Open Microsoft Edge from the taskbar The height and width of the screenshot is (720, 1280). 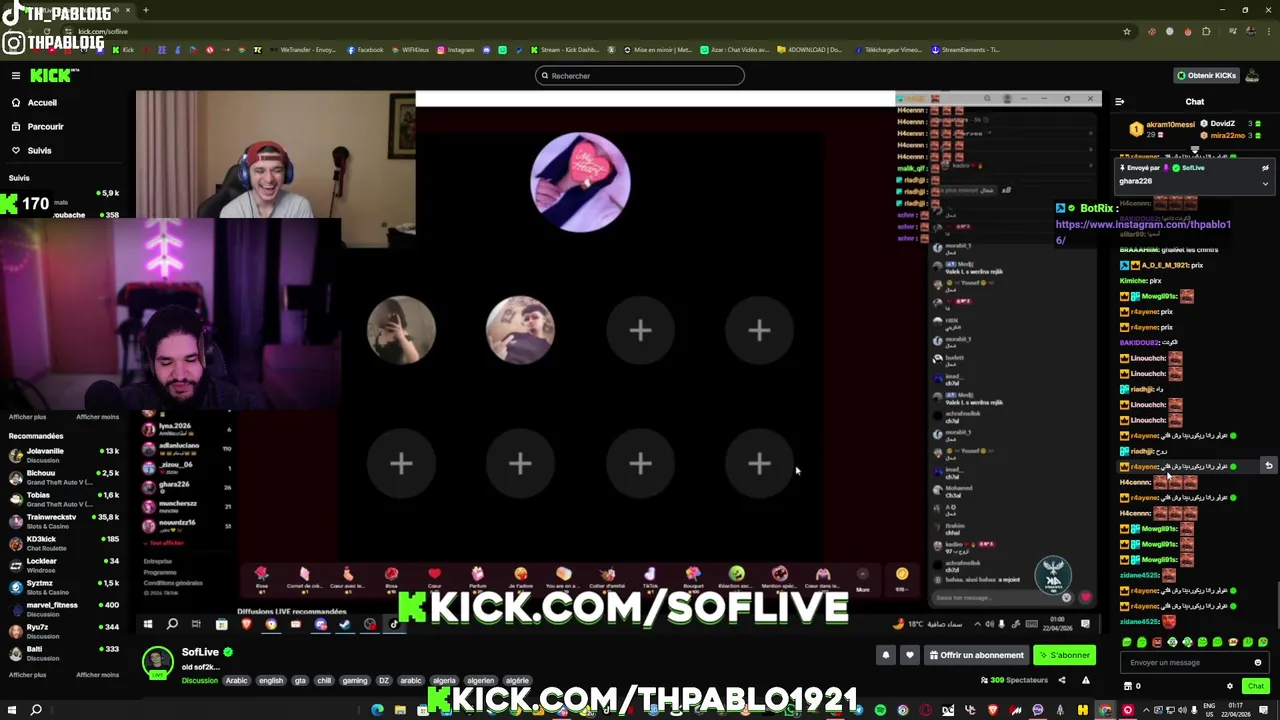(377, 711)
